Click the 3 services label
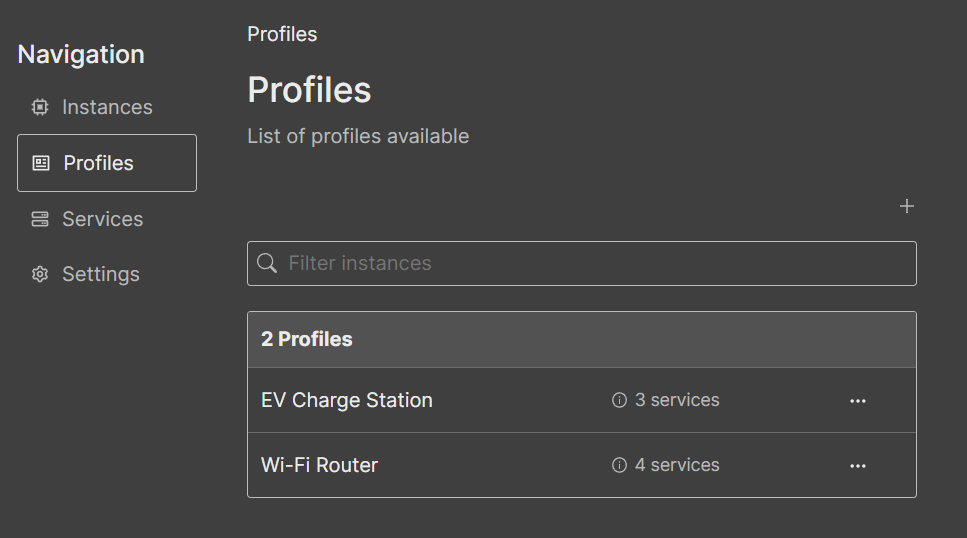Viewport: 967px width, 538px height. 677,400
